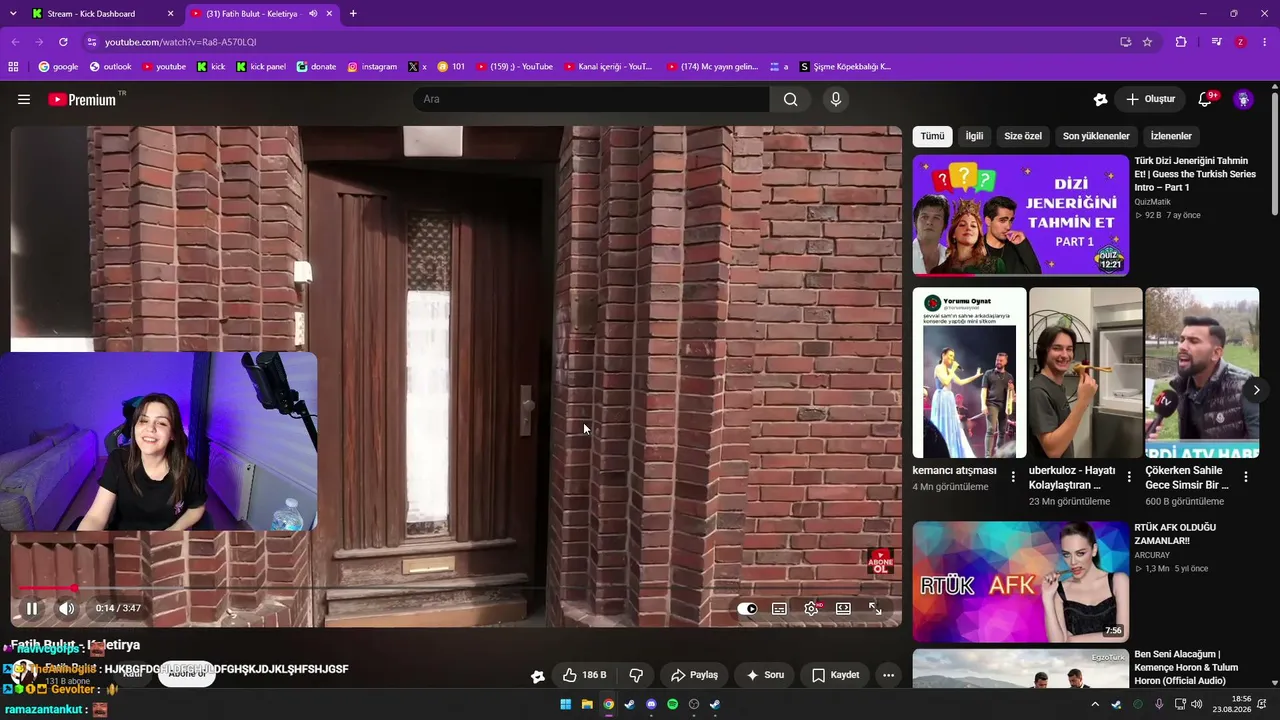Open the instagram bookmark
Screen dimensions: 1280x720
click(372, 67)
